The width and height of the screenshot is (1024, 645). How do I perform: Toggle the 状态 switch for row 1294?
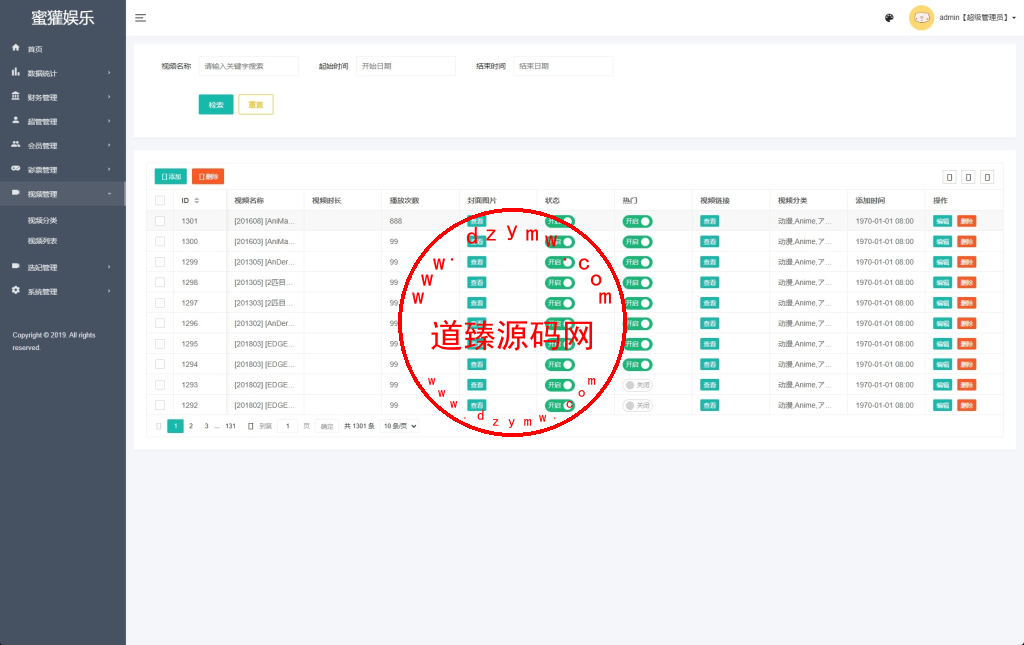coord(560,364)
